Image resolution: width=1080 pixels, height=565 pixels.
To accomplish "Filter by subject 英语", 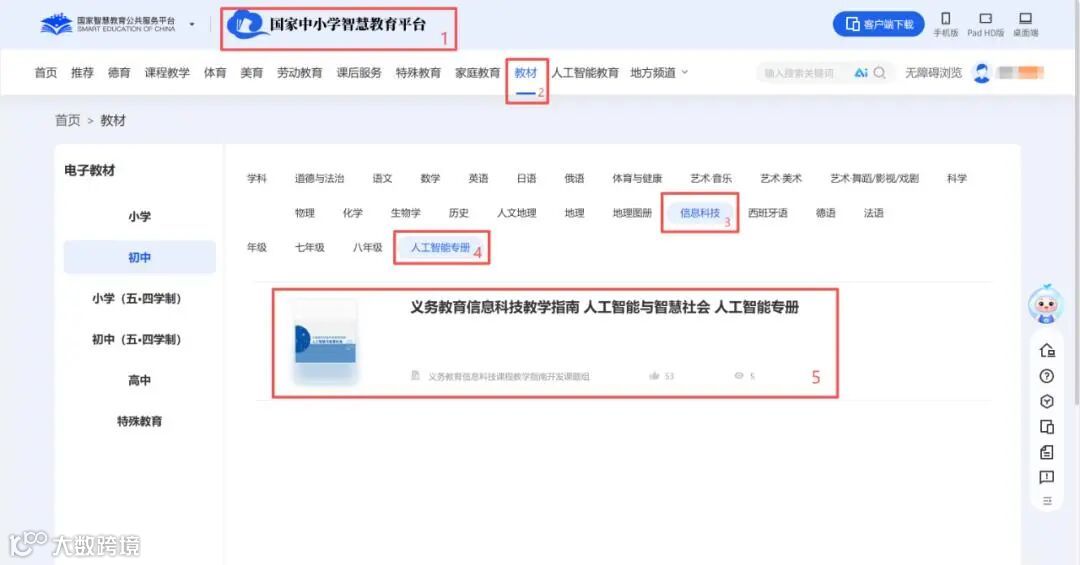I will [x=478, y=178].
